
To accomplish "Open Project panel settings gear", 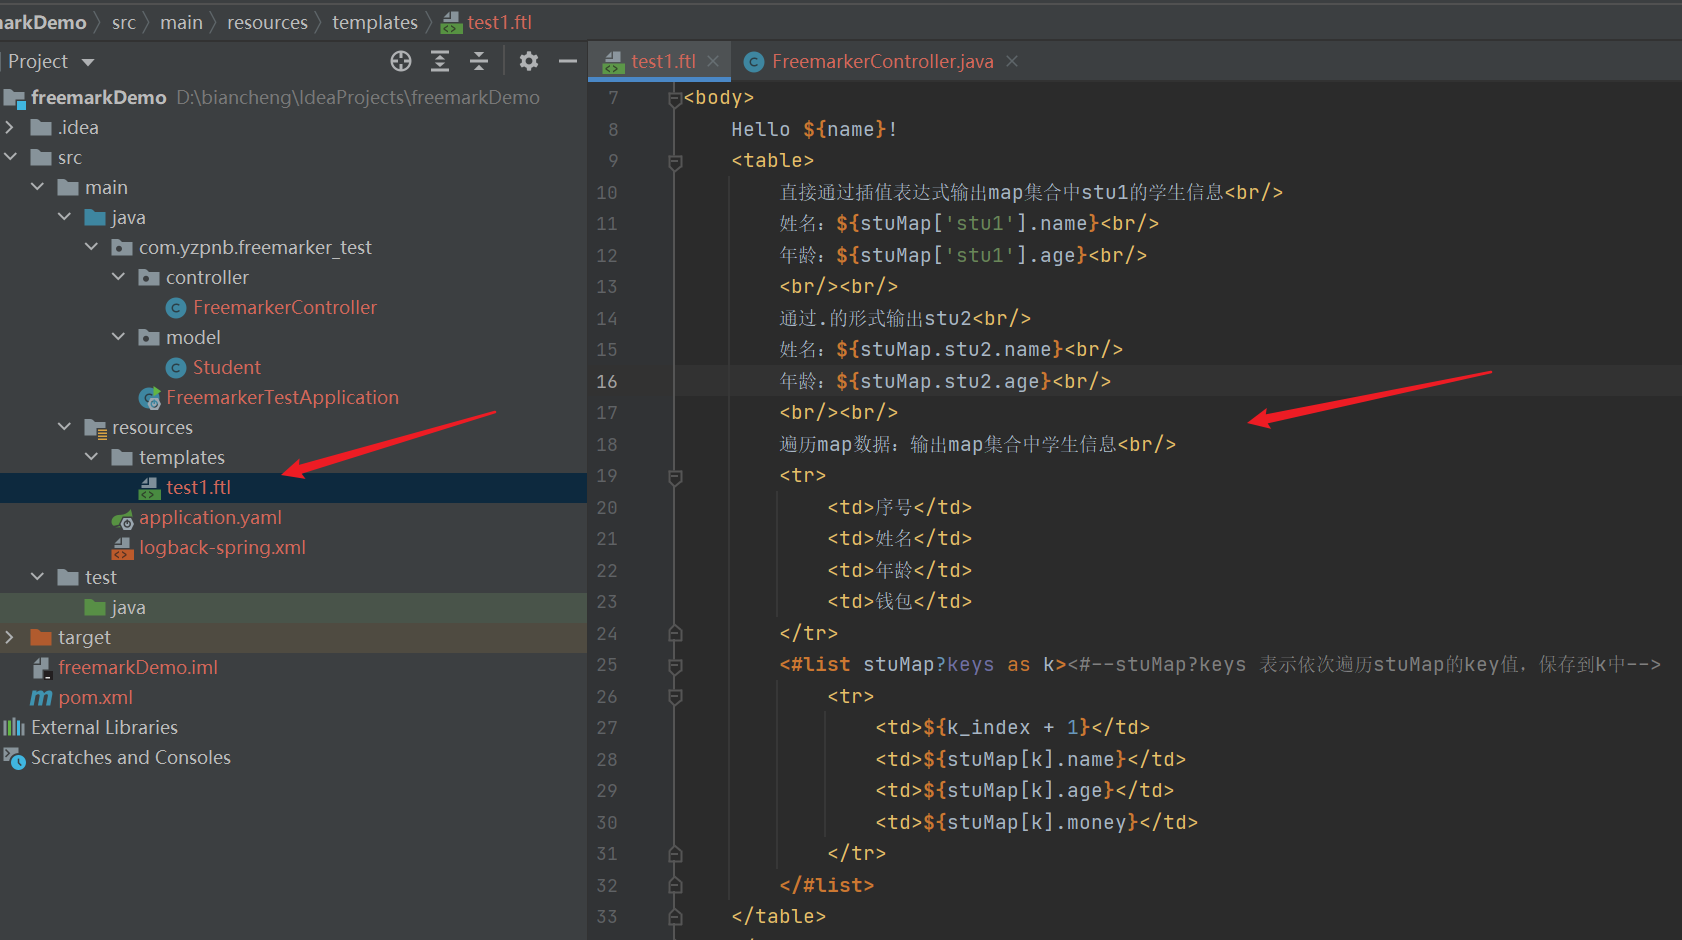I will [x=529, y=61].
